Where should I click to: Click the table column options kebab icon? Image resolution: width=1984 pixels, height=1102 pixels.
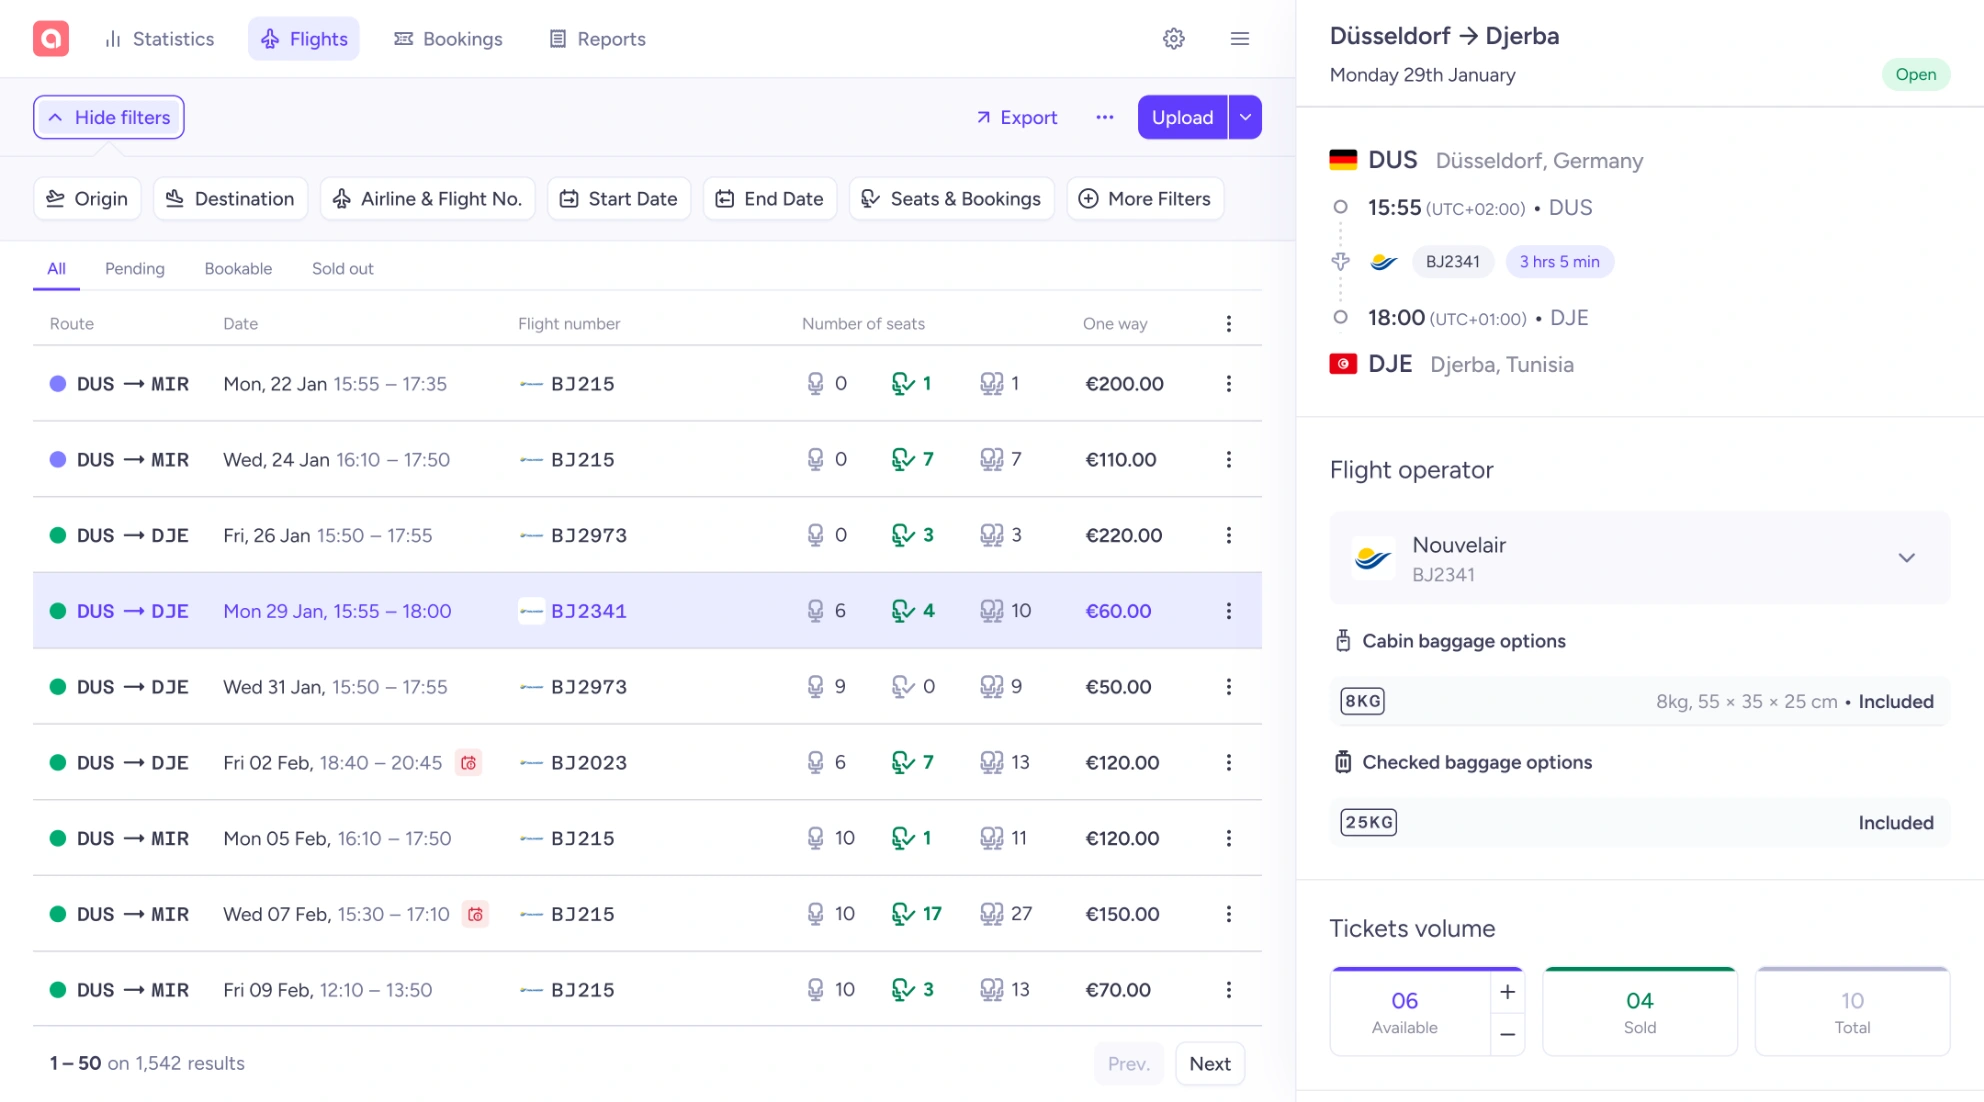(1229, 323)
